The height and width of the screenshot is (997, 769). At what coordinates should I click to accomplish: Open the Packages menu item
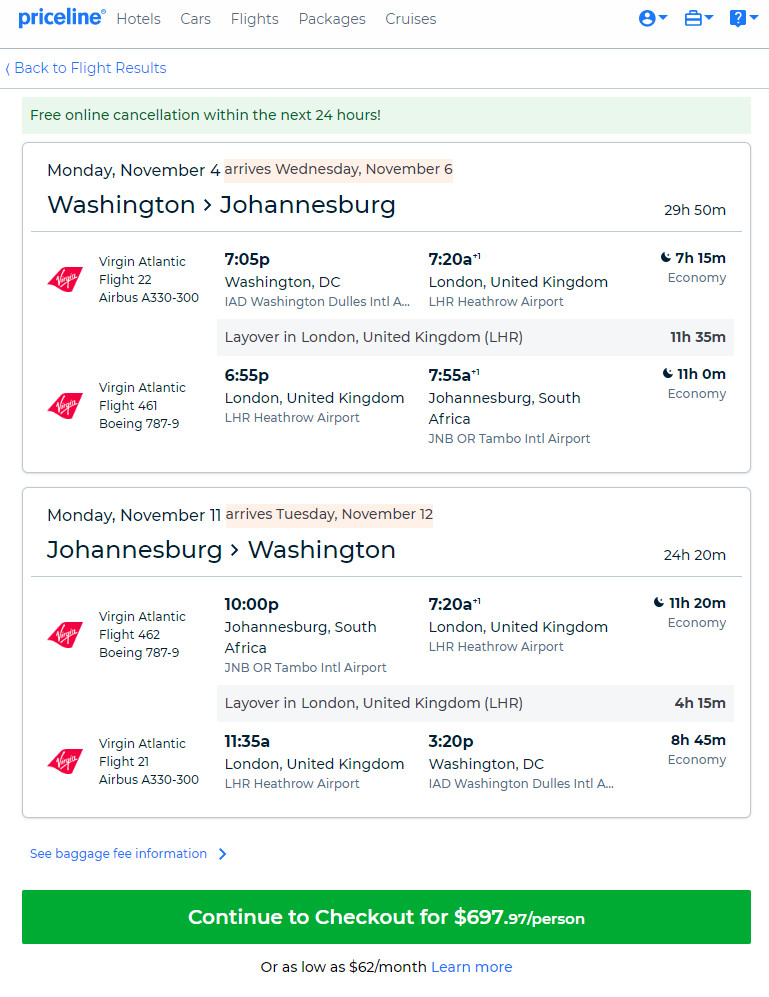332,19
